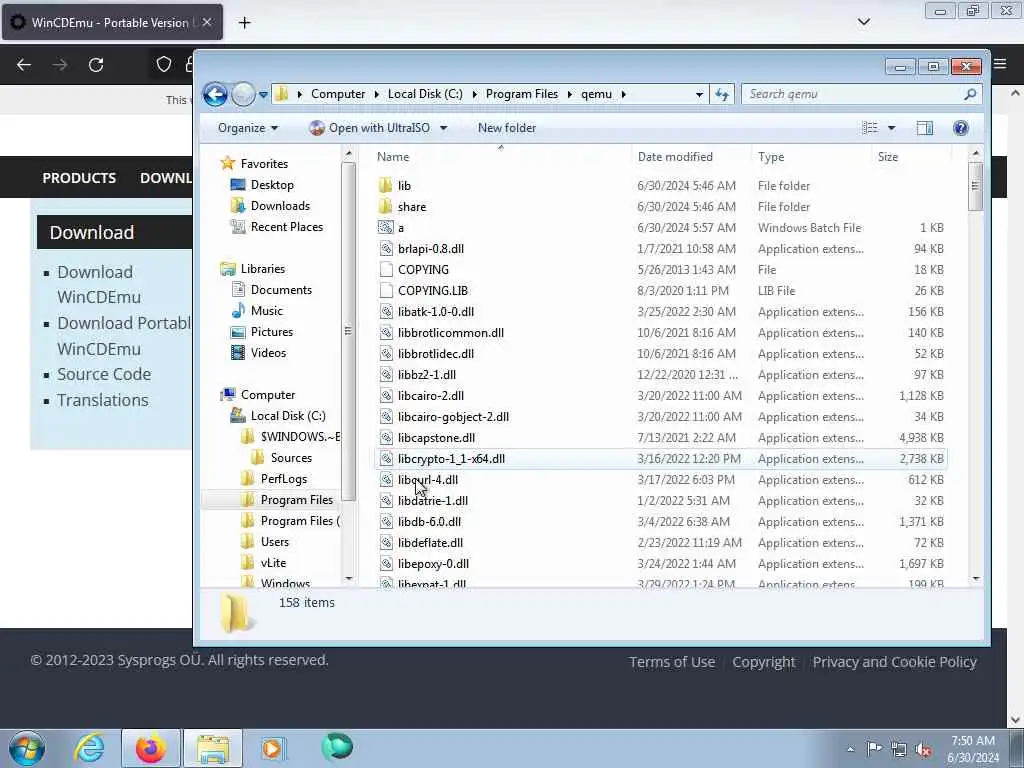Open Documents library
The image size is (1024, 768).
[x=281, y=290]
